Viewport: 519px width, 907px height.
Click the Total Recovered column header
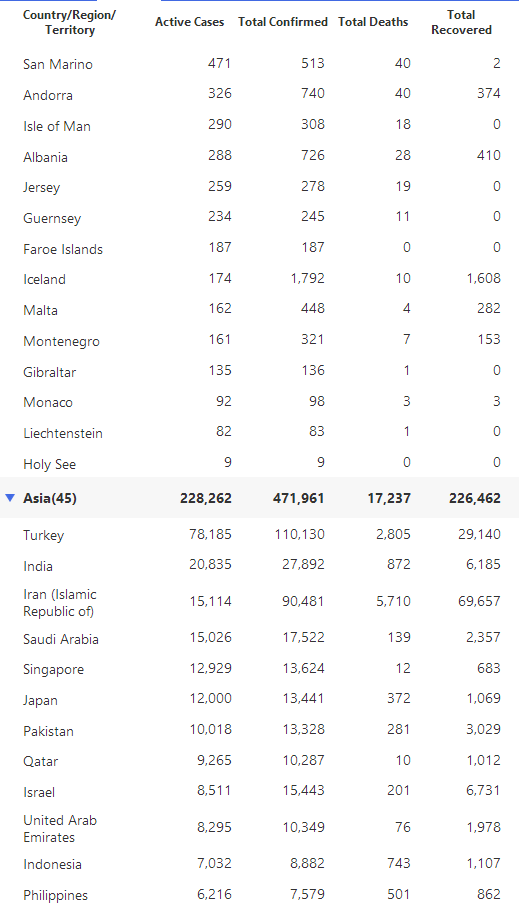(461, 22)
